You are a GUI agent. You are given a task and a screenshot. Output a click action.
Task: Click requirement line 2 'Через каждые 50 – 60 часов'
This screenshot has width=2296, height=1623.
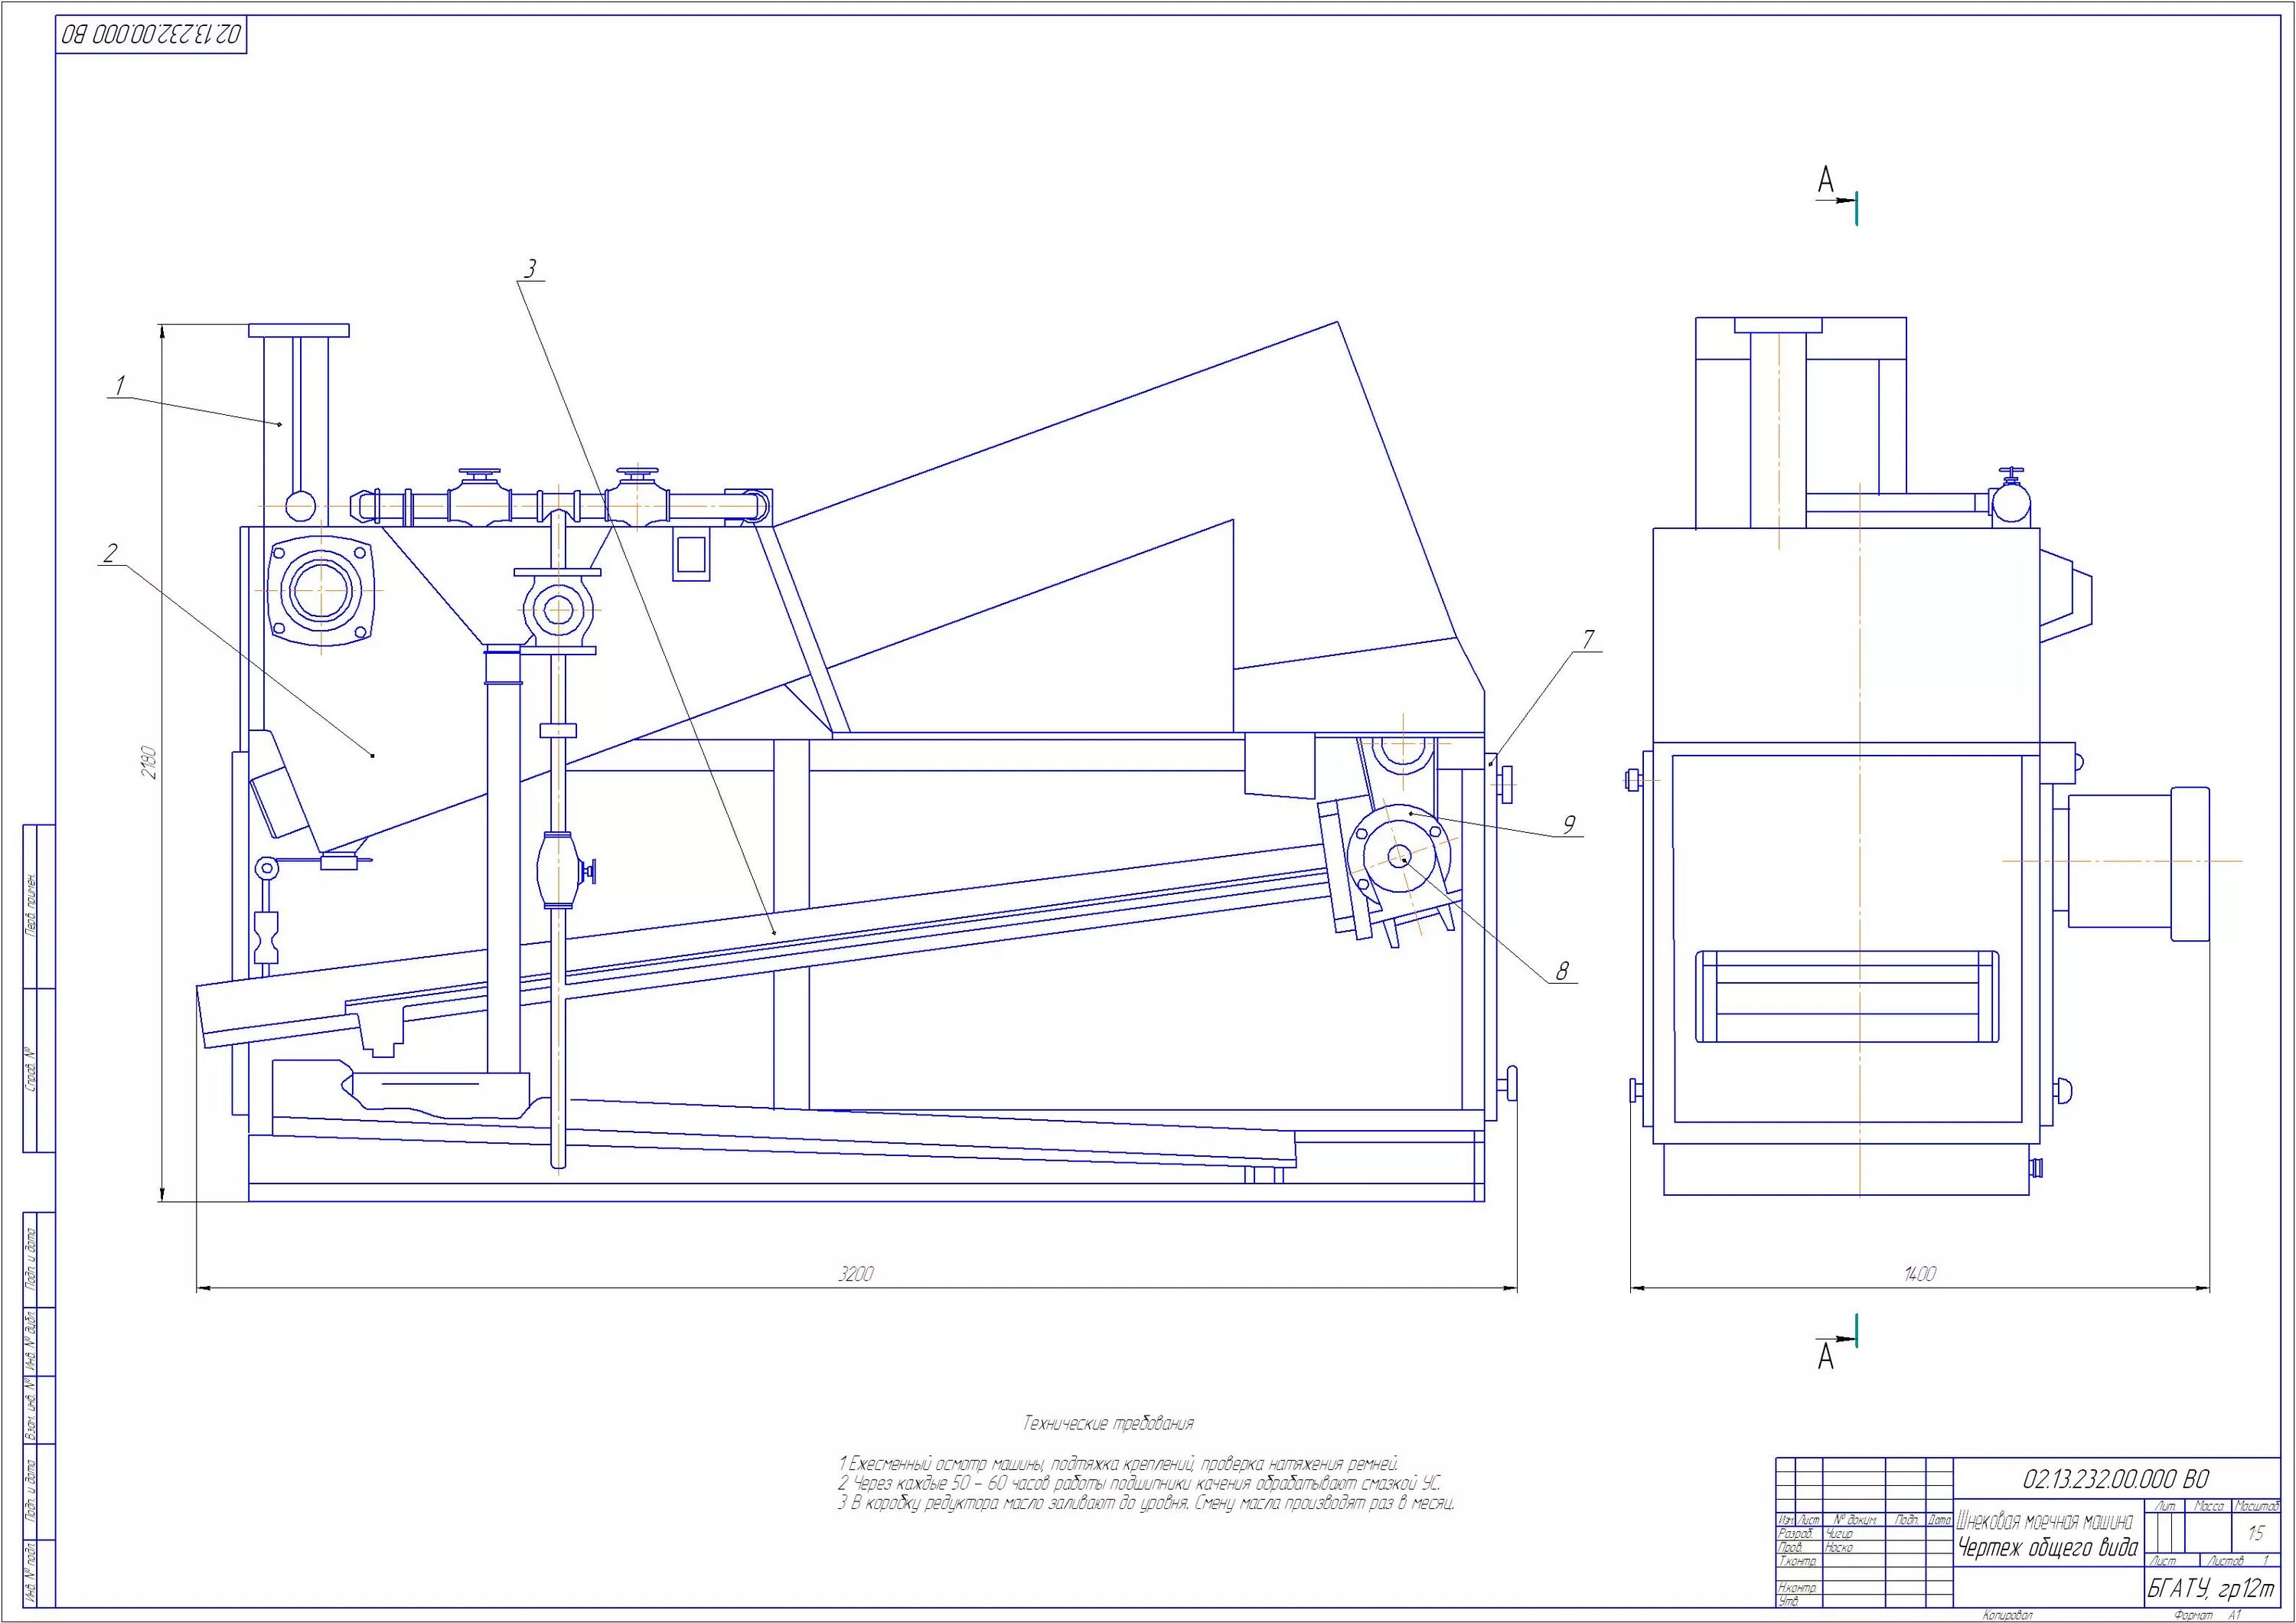[x=1140, y=1483]
